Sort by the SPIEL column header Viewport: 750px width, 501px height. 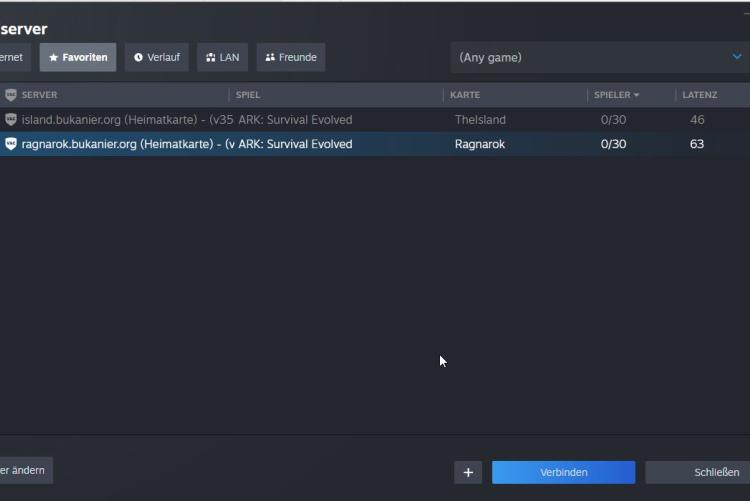[248, 95]
